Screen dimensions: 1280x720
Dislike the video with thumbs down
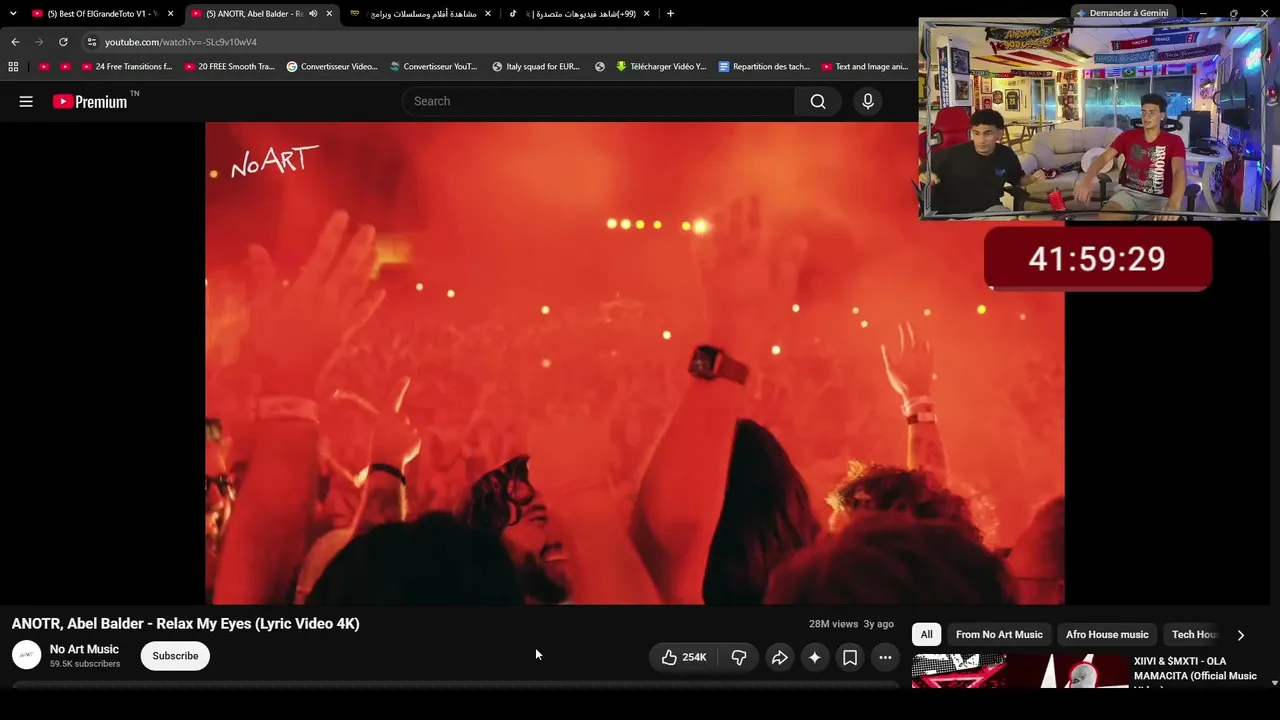click(x=739, y=657)
